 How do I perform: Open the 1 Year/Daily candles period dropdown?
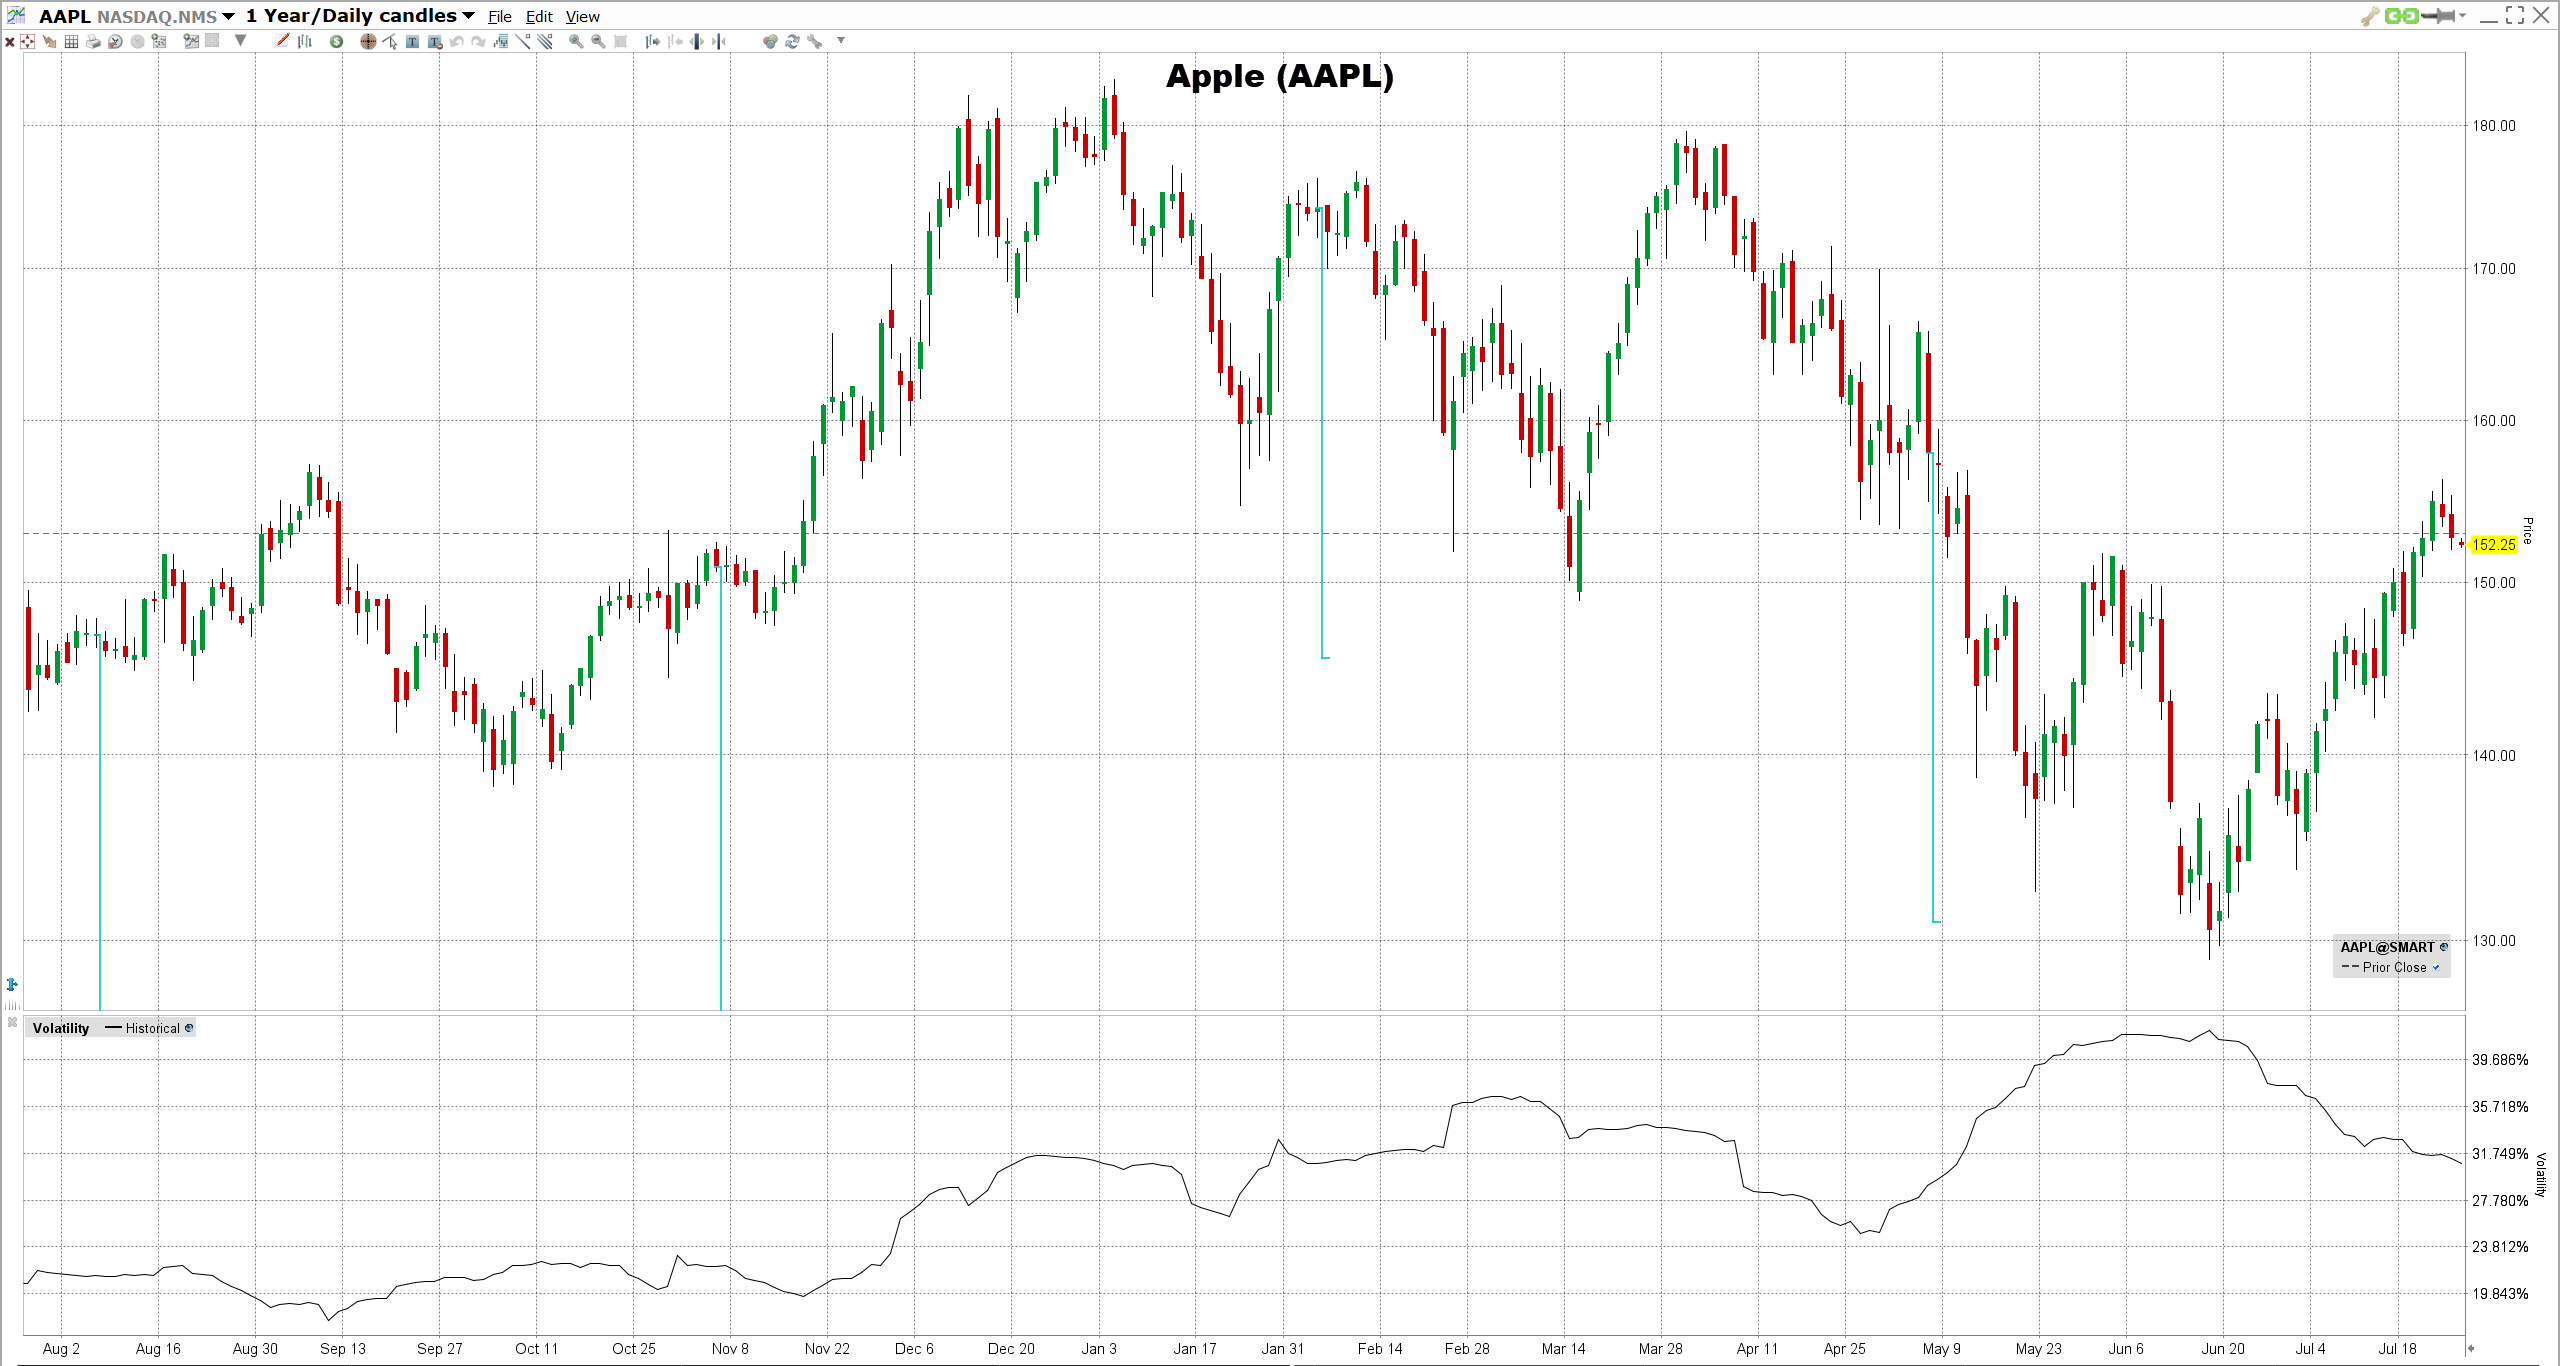(x=468, y=16)
